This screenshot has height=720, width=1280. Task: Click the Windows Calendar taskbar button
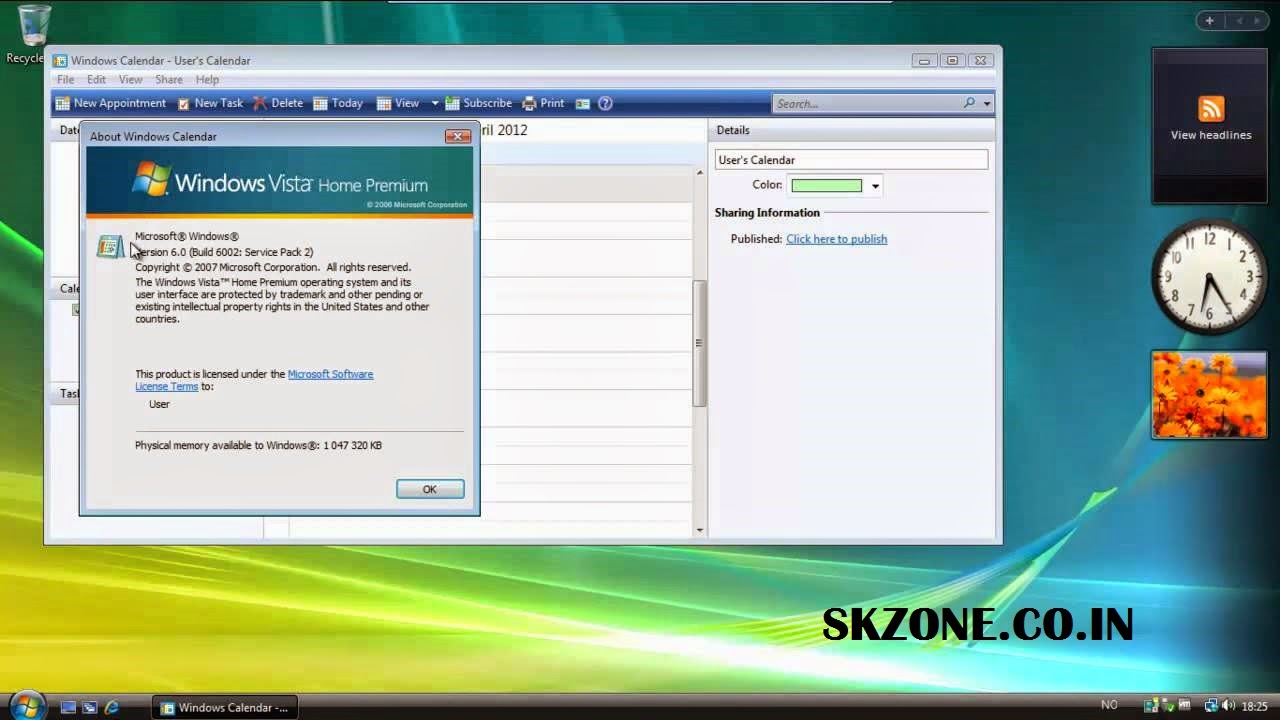pyautogui.click(x=226, y=707)
